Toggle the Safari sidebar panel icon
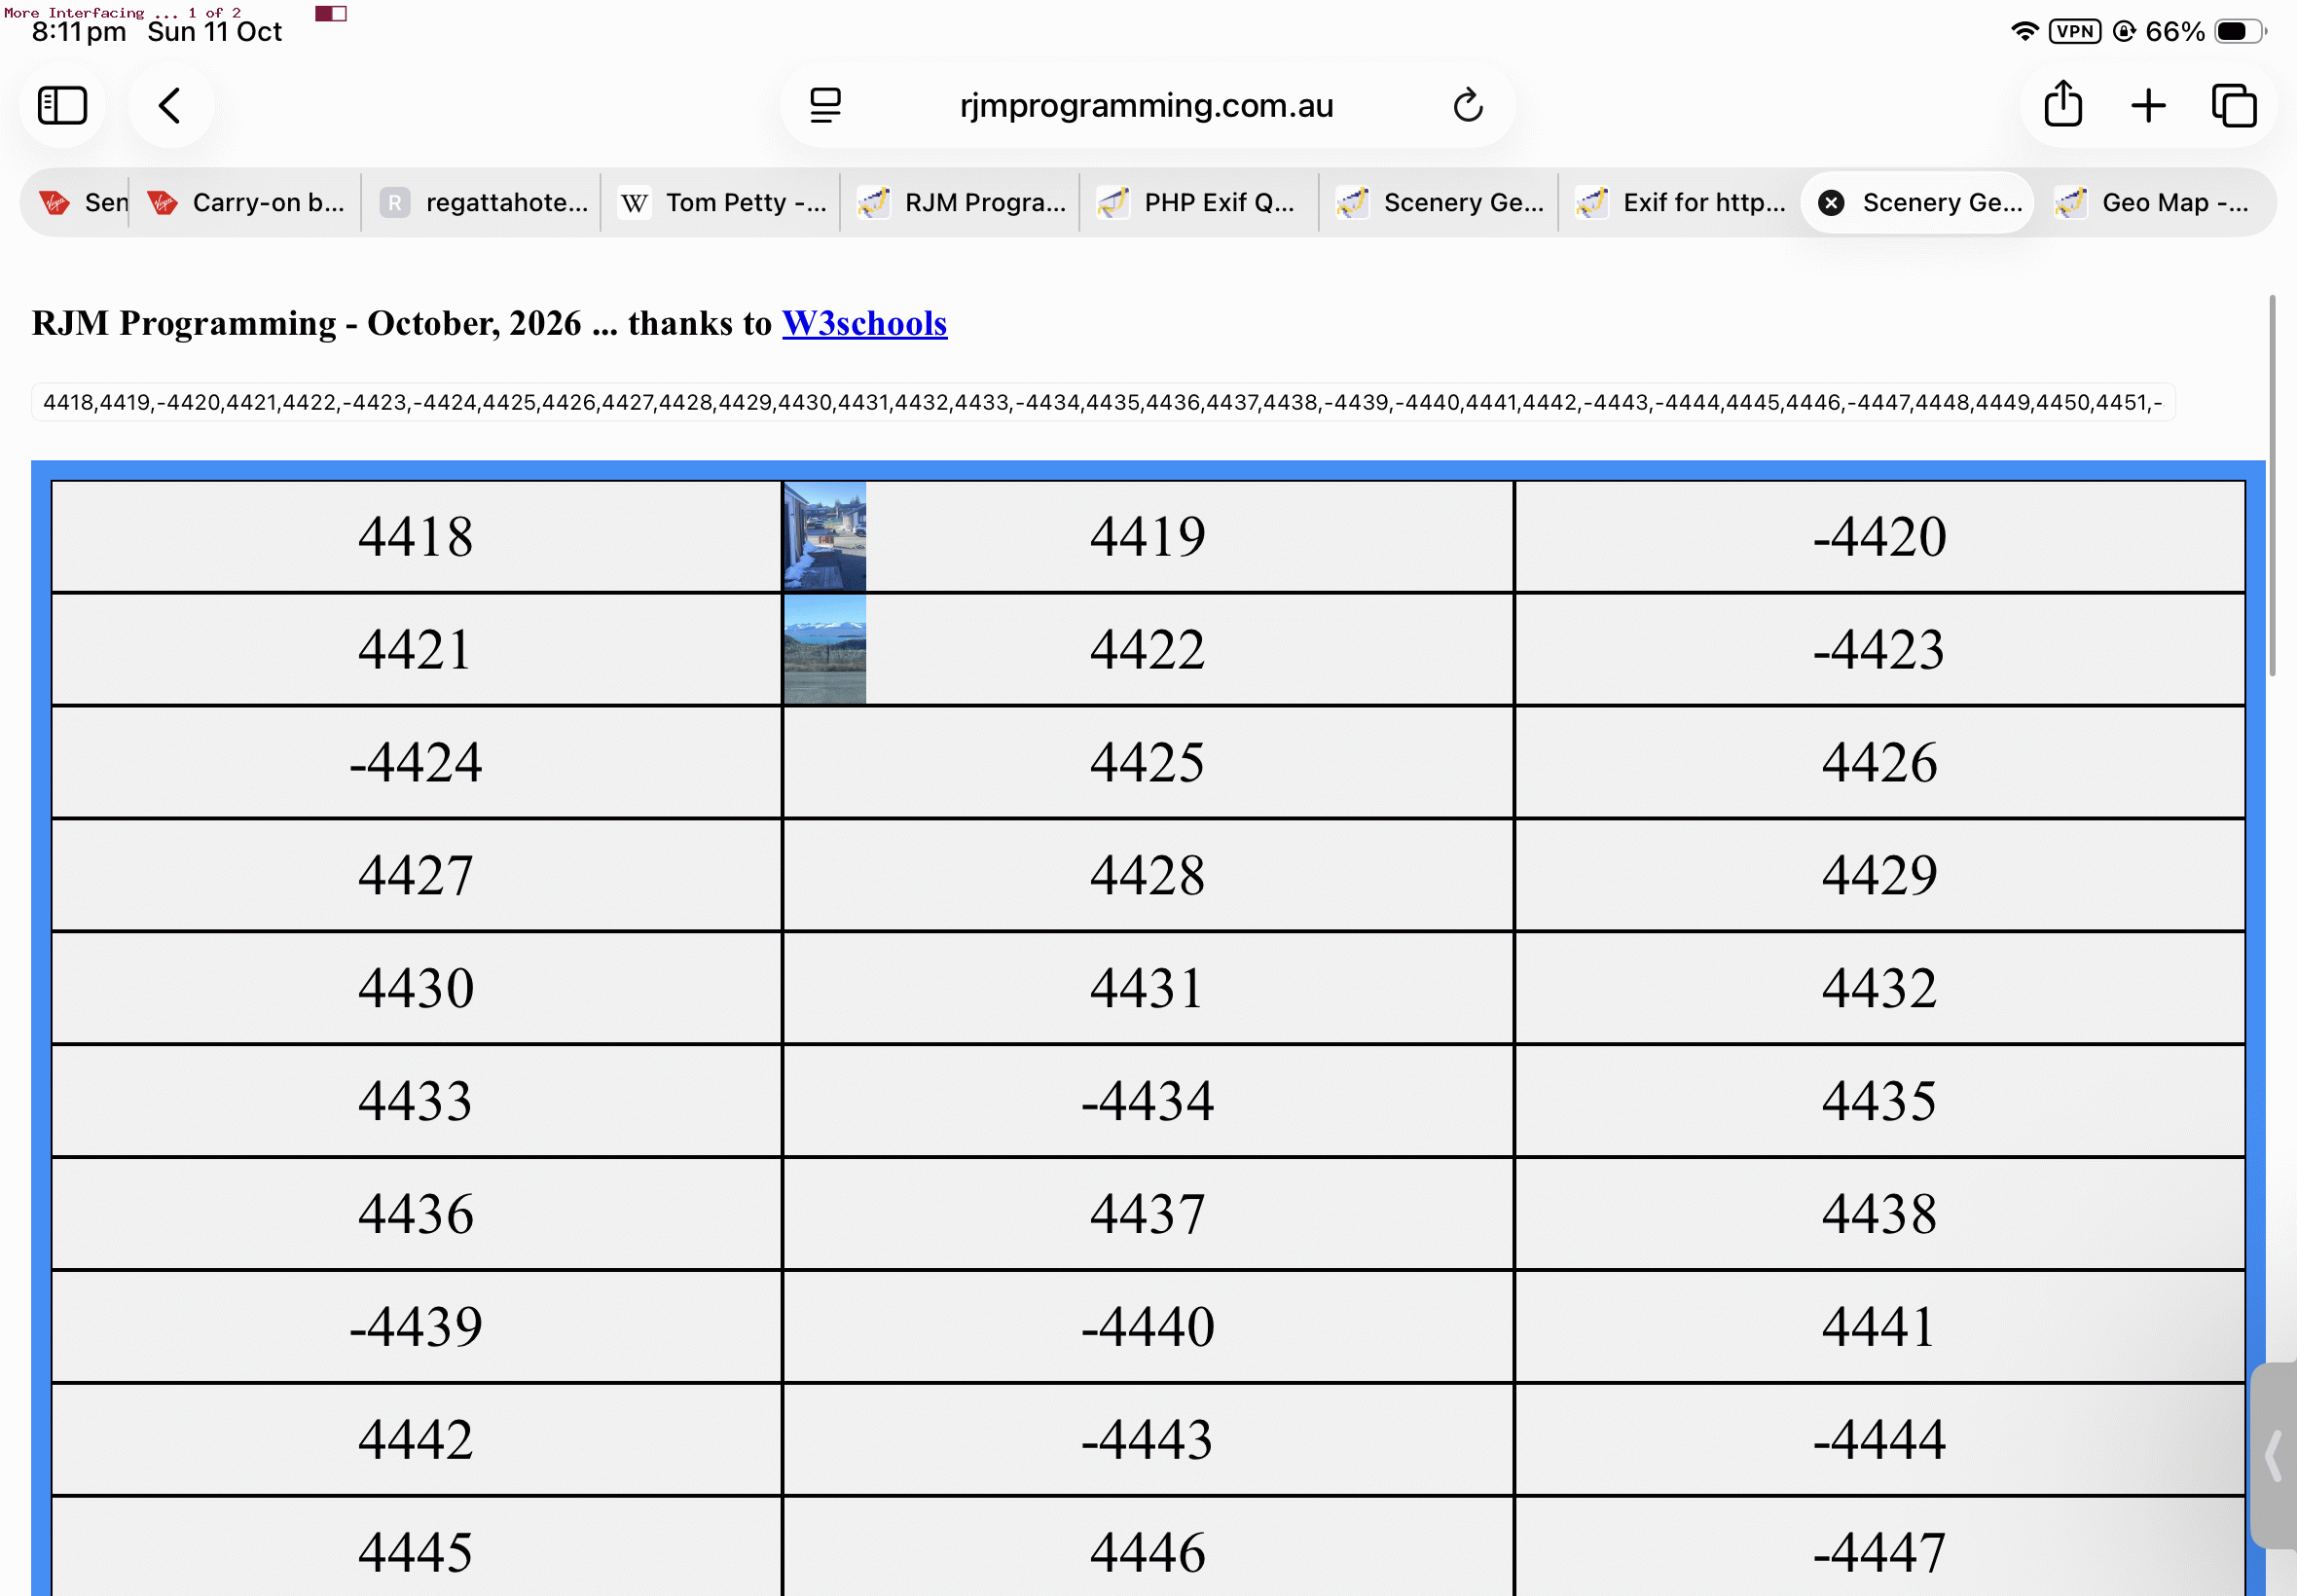The image size is (2297, 1596). (x=62, y=105)
